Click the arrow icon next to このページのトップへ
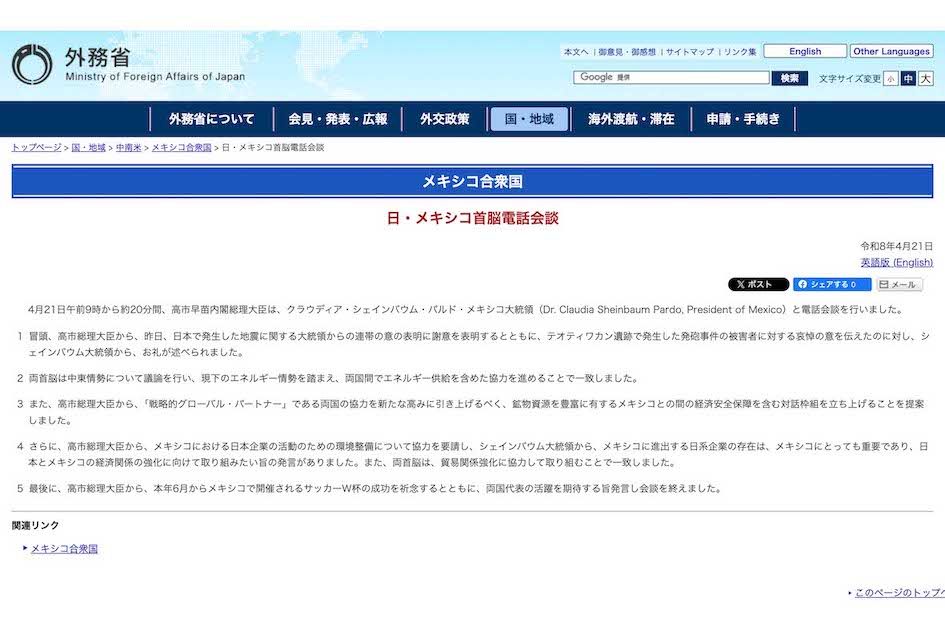Viewport: 945px width, 630px height. click(851, 592)
